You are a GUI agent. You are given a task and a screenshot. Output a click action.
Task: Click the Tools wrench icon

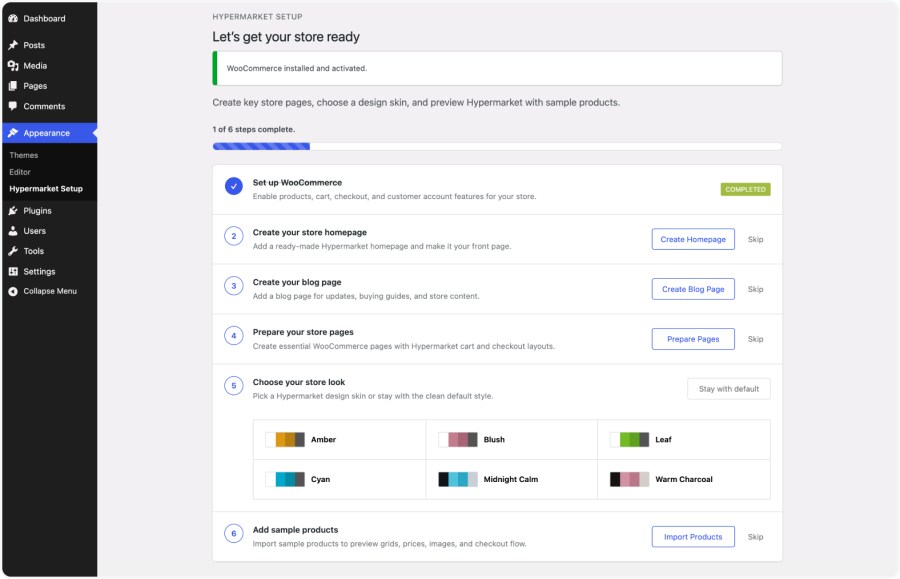13,251
